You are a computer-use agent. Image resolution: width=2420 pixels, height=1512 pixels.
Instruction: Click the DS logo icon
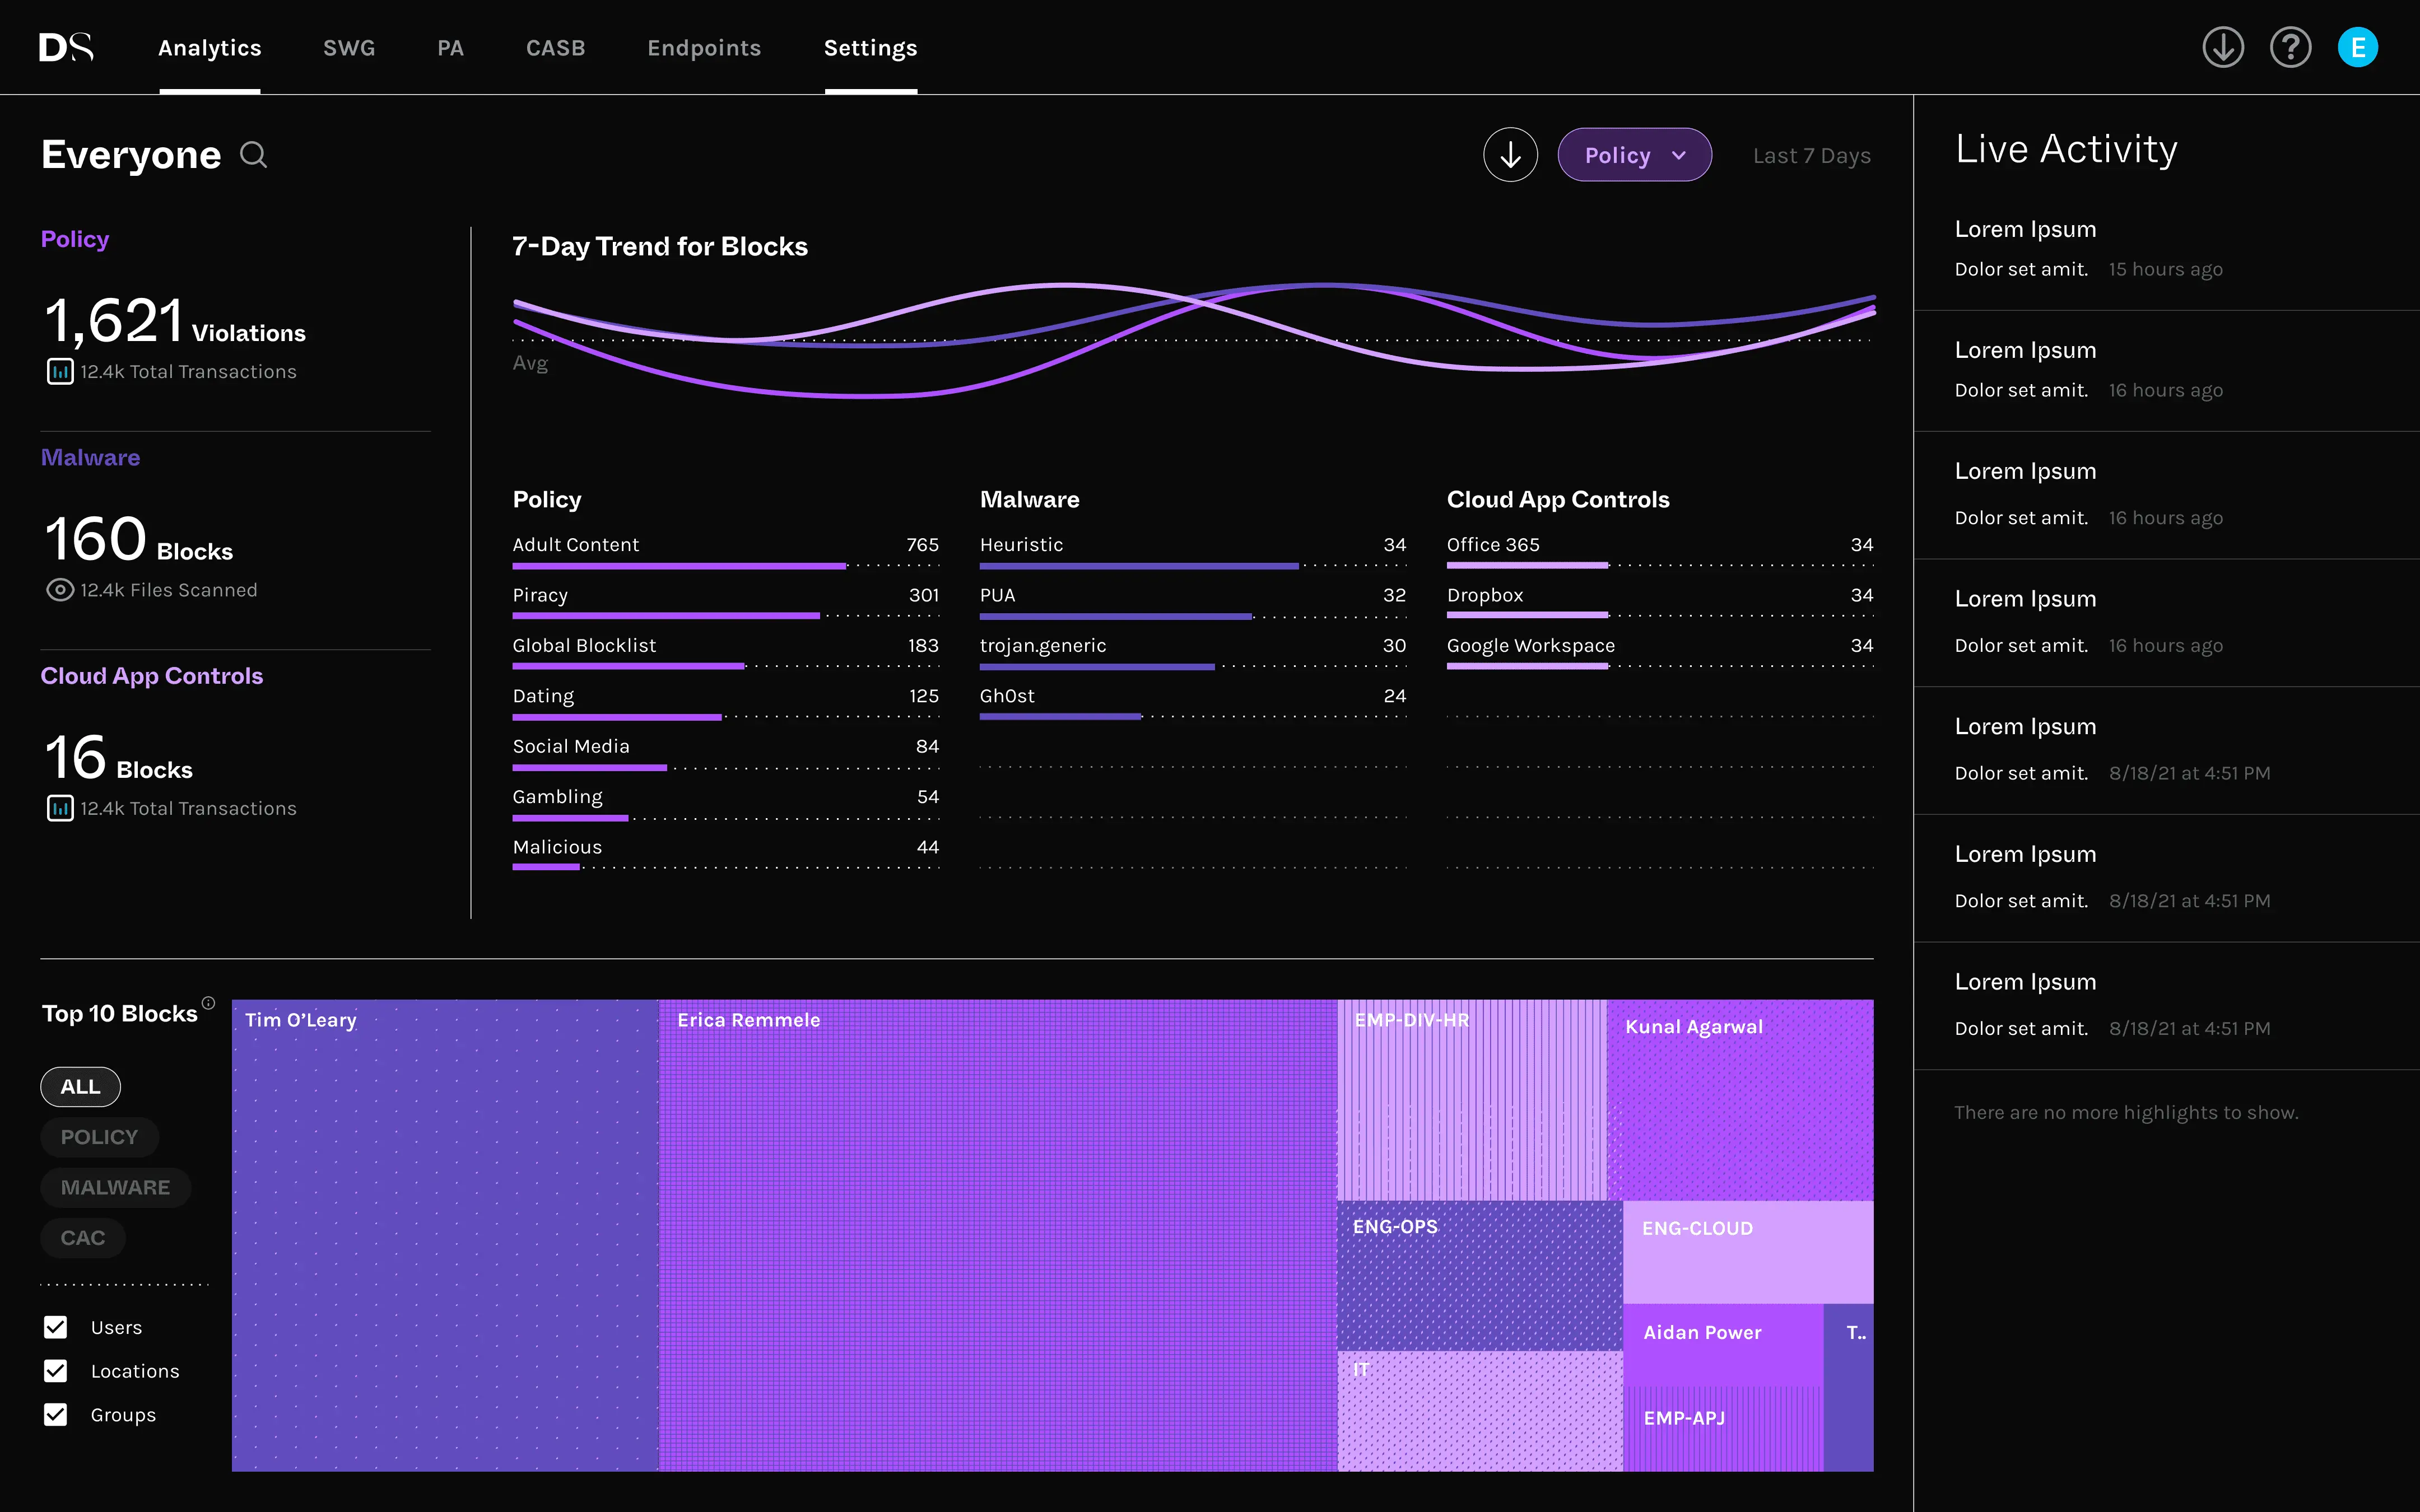coord(66,47)
